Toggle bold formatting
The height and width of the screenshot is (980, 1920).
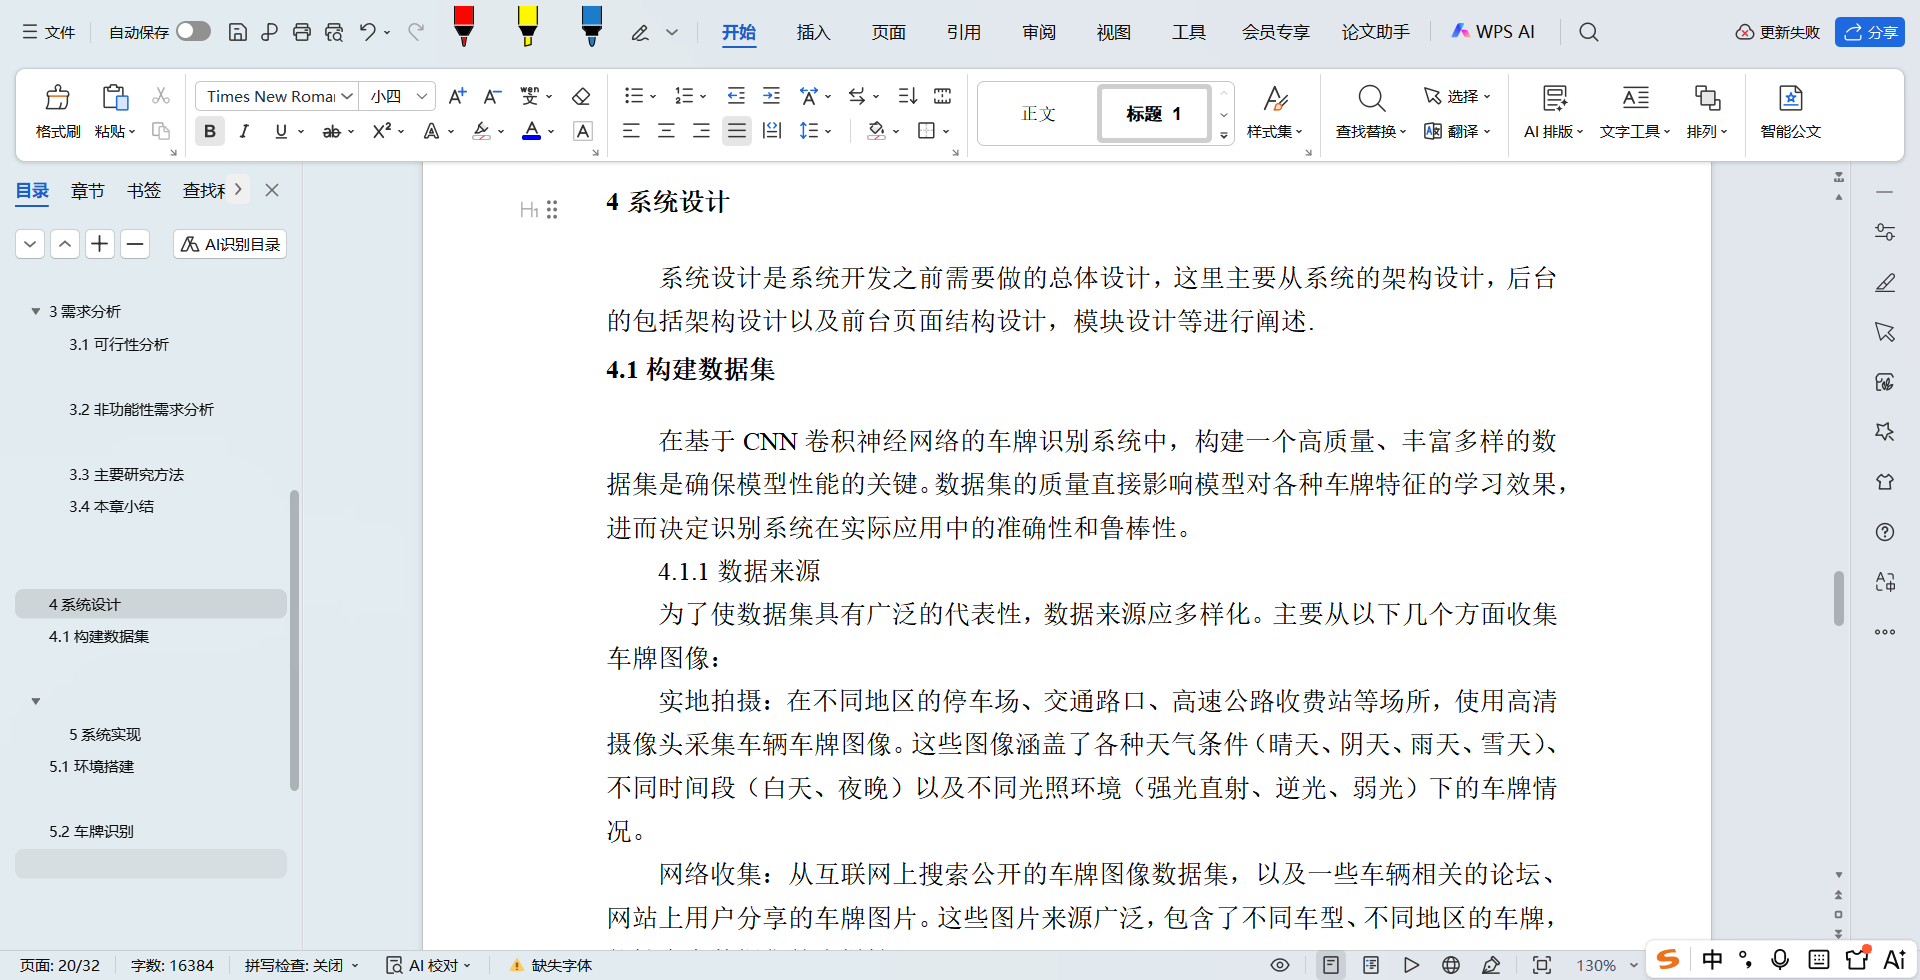[210, 131]
